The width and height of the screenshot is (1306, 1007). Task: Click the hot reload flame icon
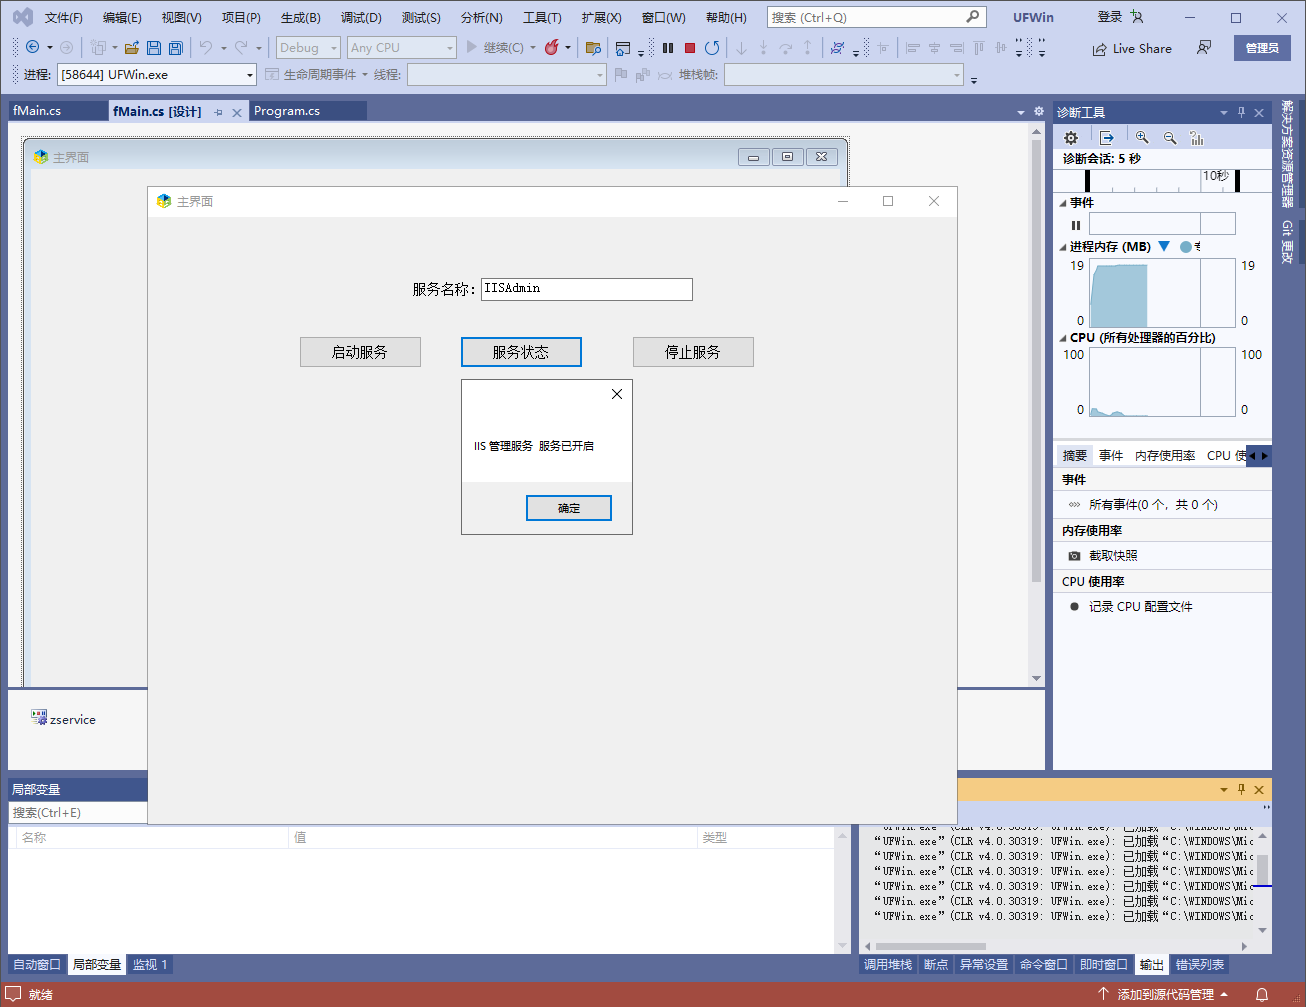pyautogui.click(x=551, y=47)
